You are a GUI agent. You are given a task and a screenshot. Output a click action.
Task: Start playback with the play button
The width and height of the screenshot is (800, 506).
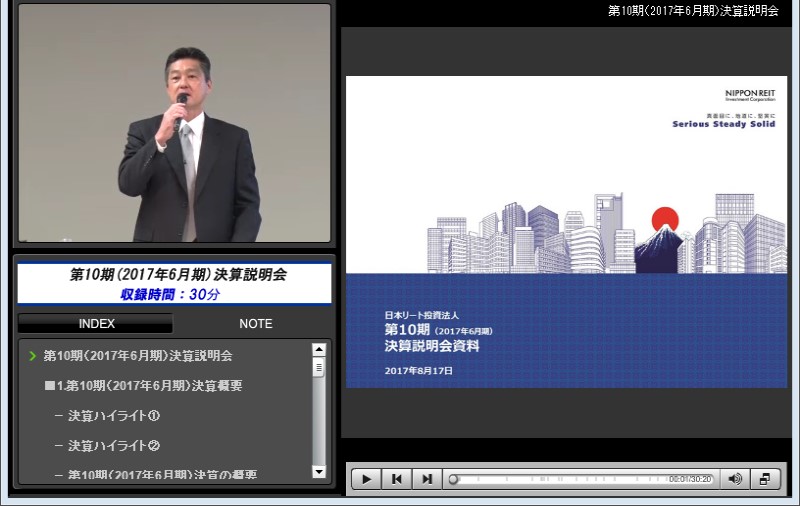coord(366,479)
